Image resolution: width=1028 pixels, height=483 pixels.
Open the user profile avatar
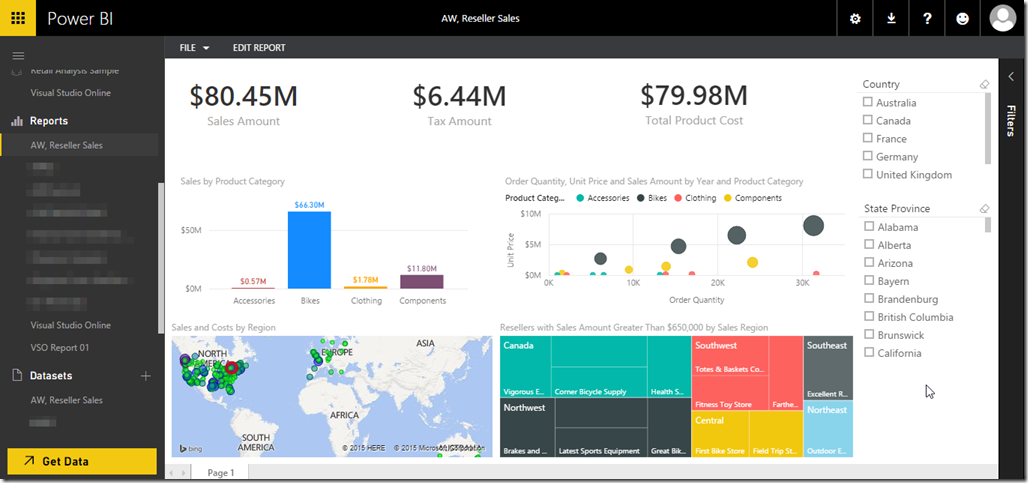tap(1002, 18)
